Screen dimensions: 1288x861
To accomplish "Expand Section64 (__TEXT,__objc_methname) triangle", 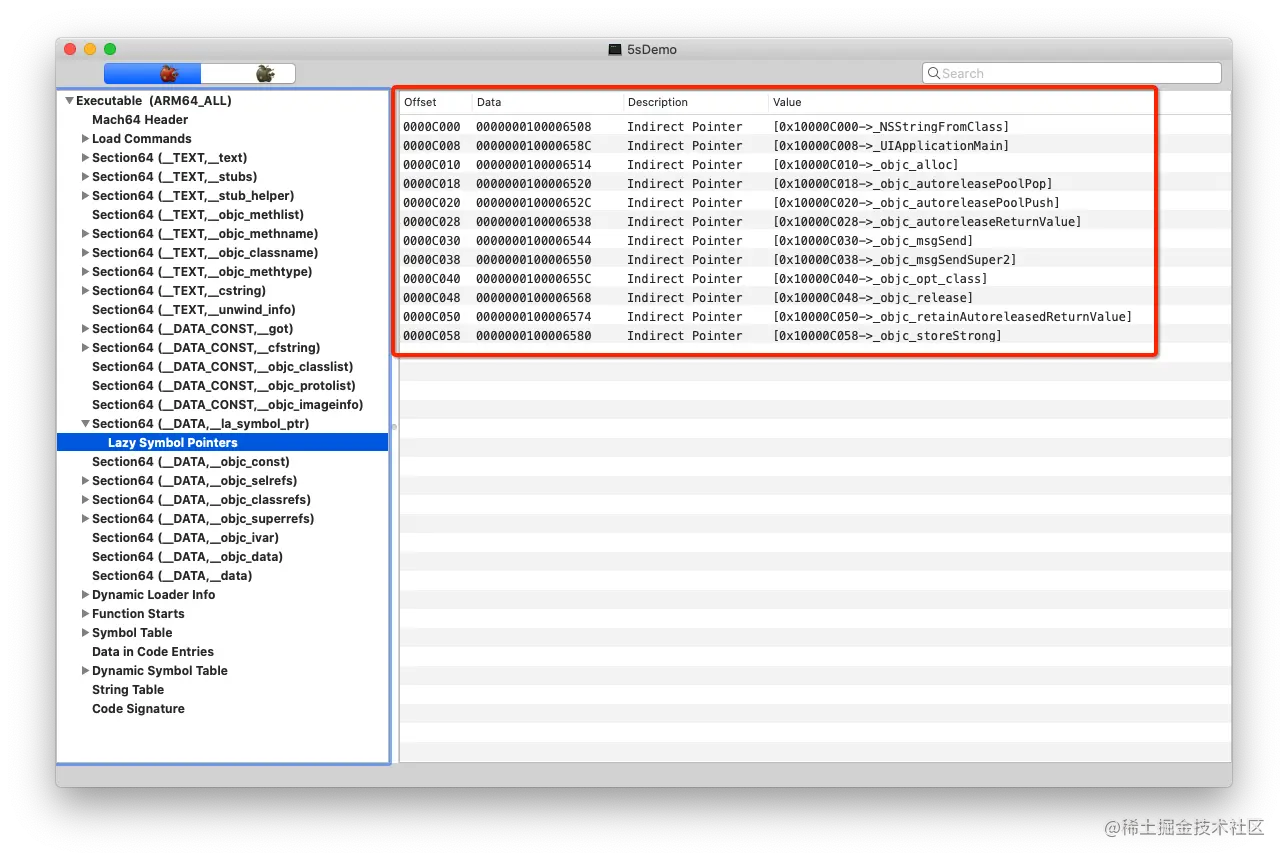I will 85,234.
